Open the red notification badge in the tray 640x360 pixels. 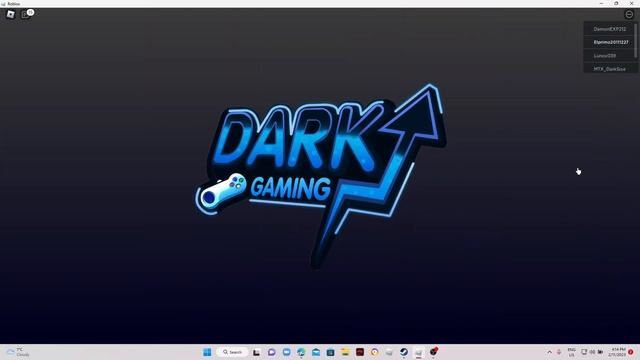(631, 352)
